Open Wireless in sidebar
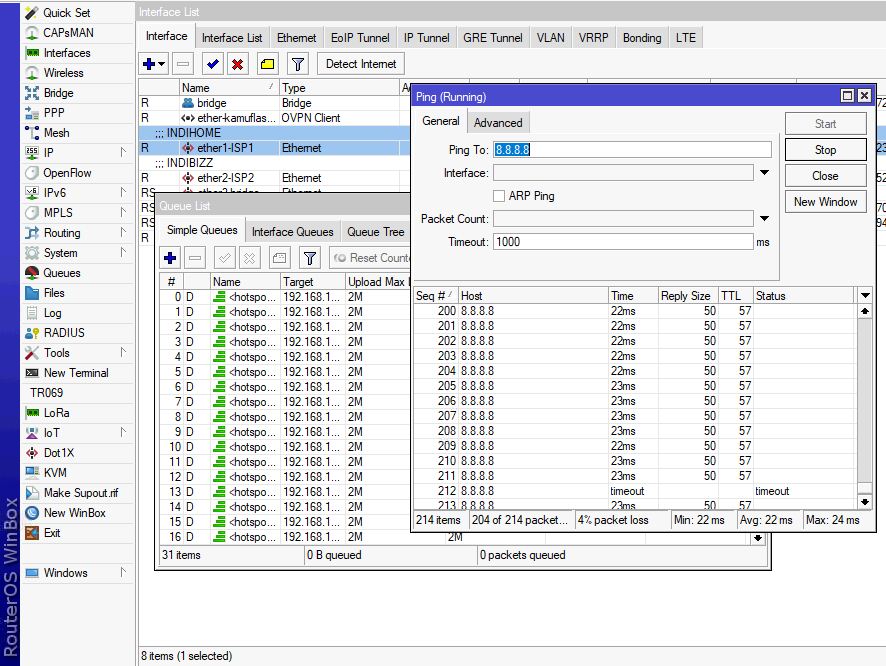This screenshot has width=886, height=666. tap(63, 73)
